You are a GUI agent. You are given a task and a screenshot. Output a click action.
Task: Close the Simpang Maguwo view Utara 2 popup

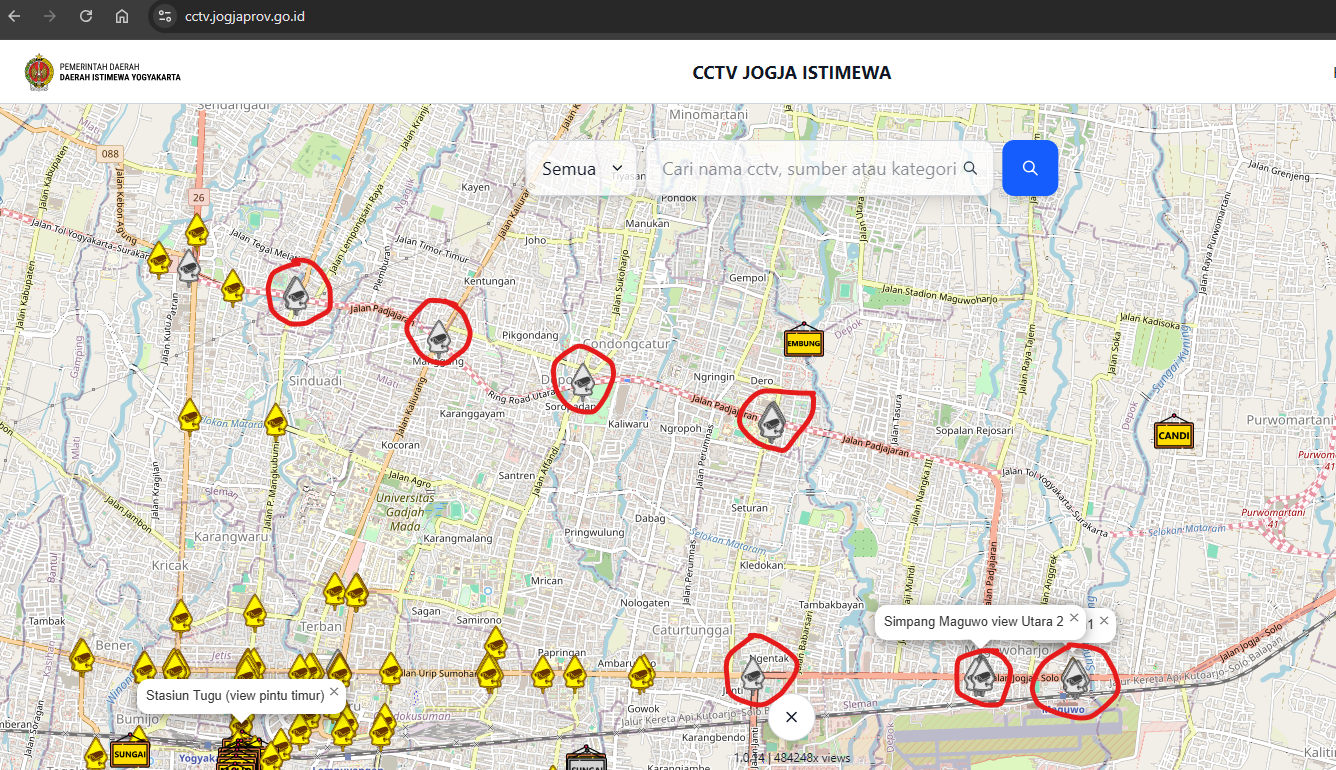[x=1074, y=619]
